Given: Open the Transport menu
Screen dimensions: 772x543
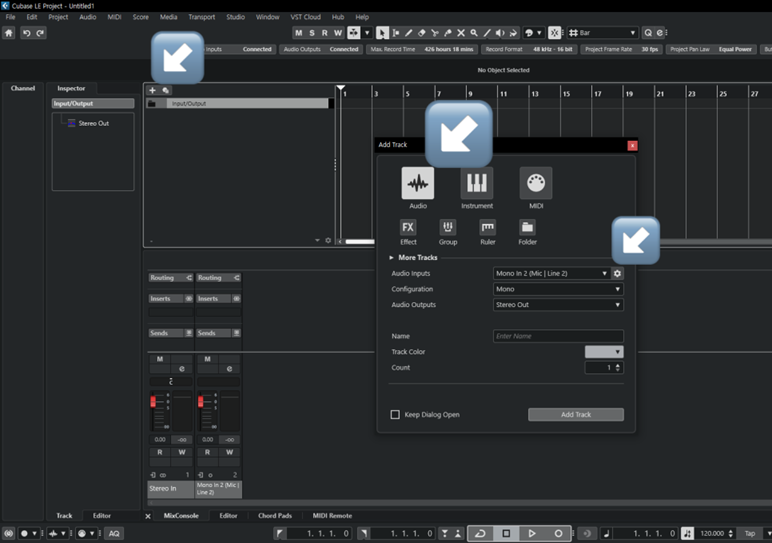Looking at the screenshot, I should (x=201, y=17).
